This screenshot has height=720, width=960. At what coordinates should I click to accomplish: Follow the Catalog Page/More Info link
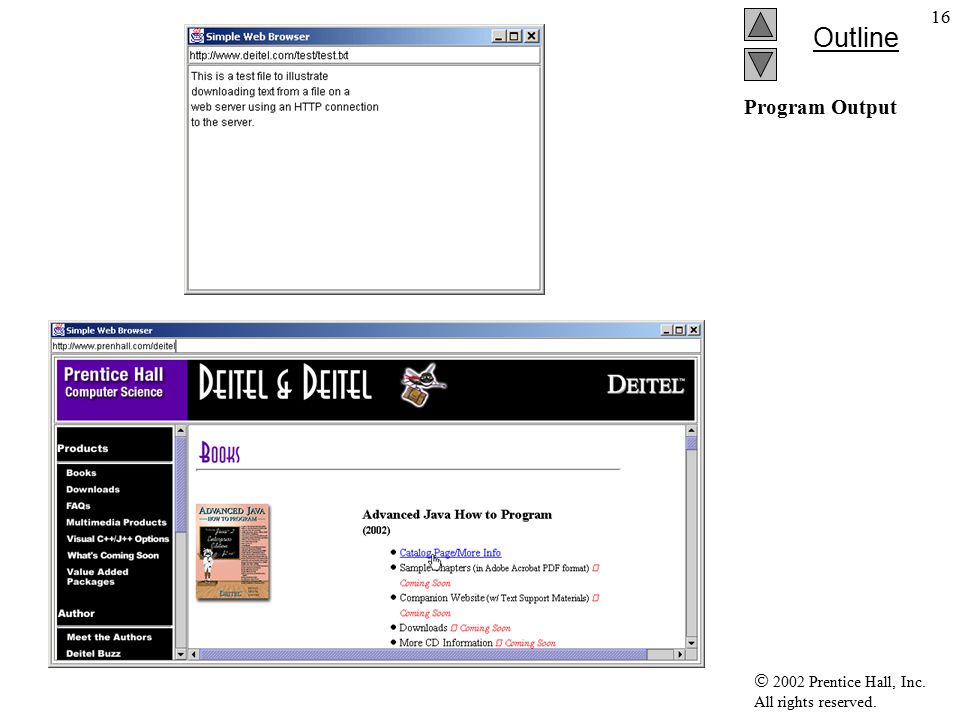pos(450,553)
